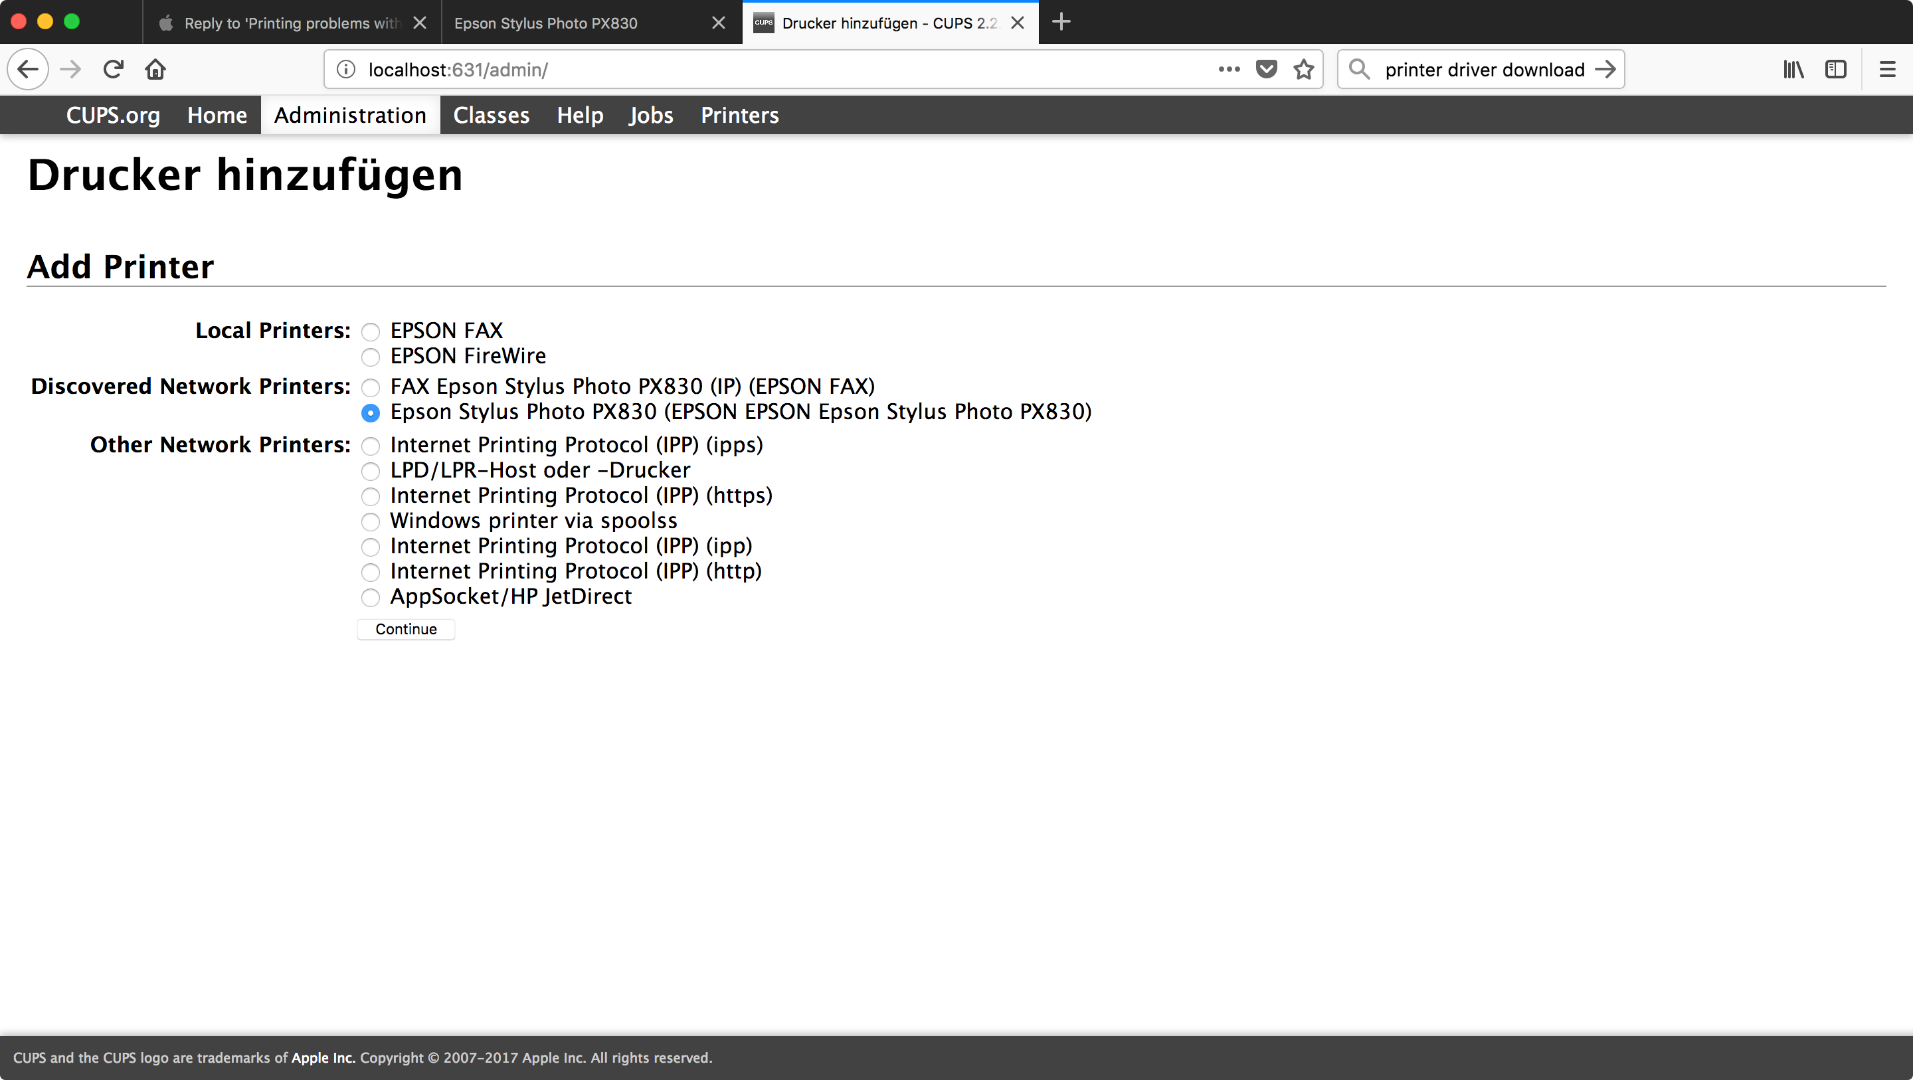View the Jobs section
1913x1080 pixels.
(x=651, y=115)
